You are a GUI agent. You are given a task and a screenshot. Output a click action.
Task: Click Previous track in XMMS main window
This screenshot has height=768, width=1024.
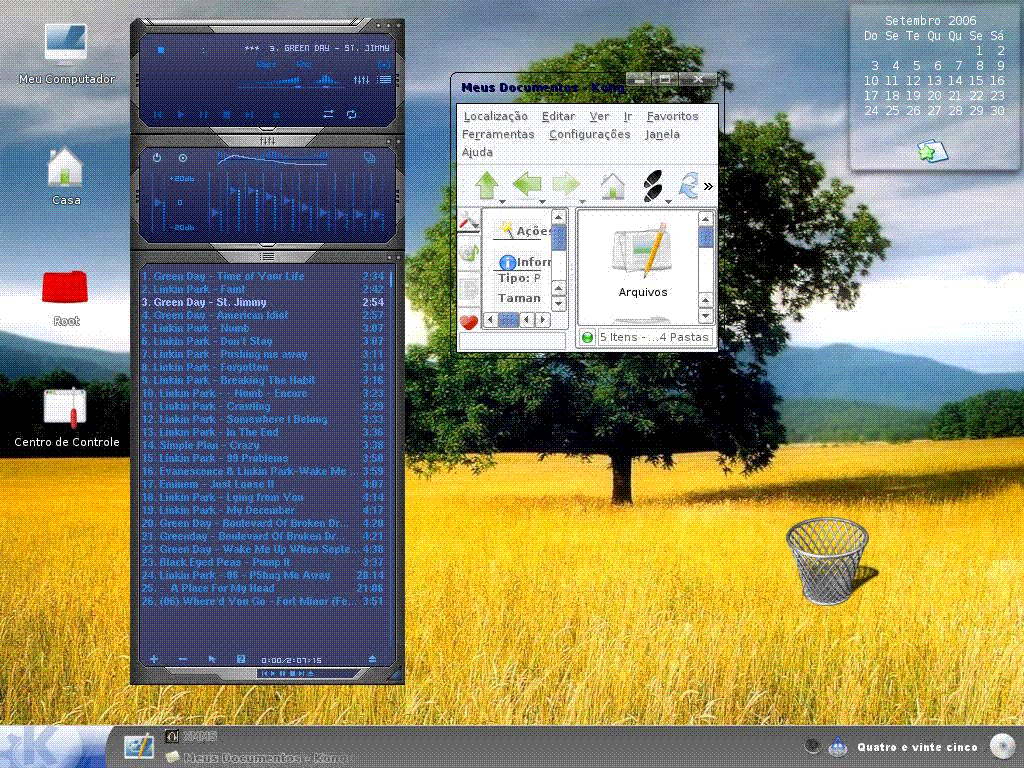pos(158,114)
